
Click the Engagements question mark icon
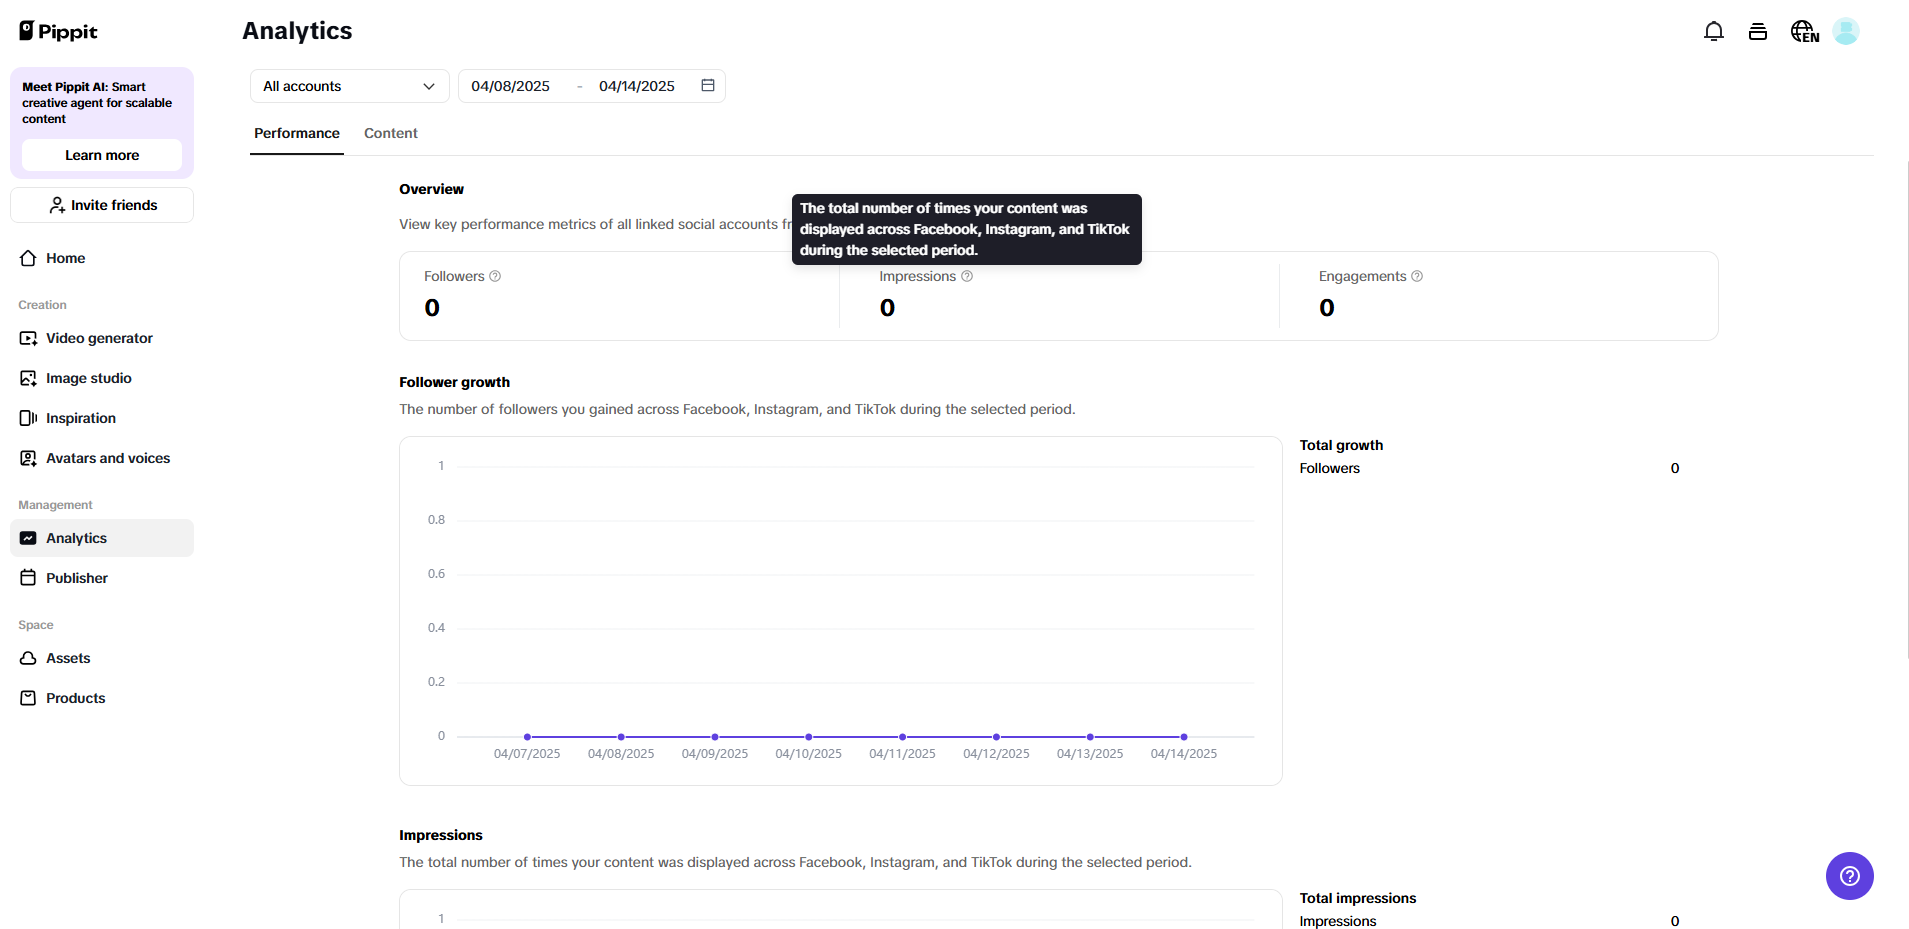click(x=1417, y=276)
